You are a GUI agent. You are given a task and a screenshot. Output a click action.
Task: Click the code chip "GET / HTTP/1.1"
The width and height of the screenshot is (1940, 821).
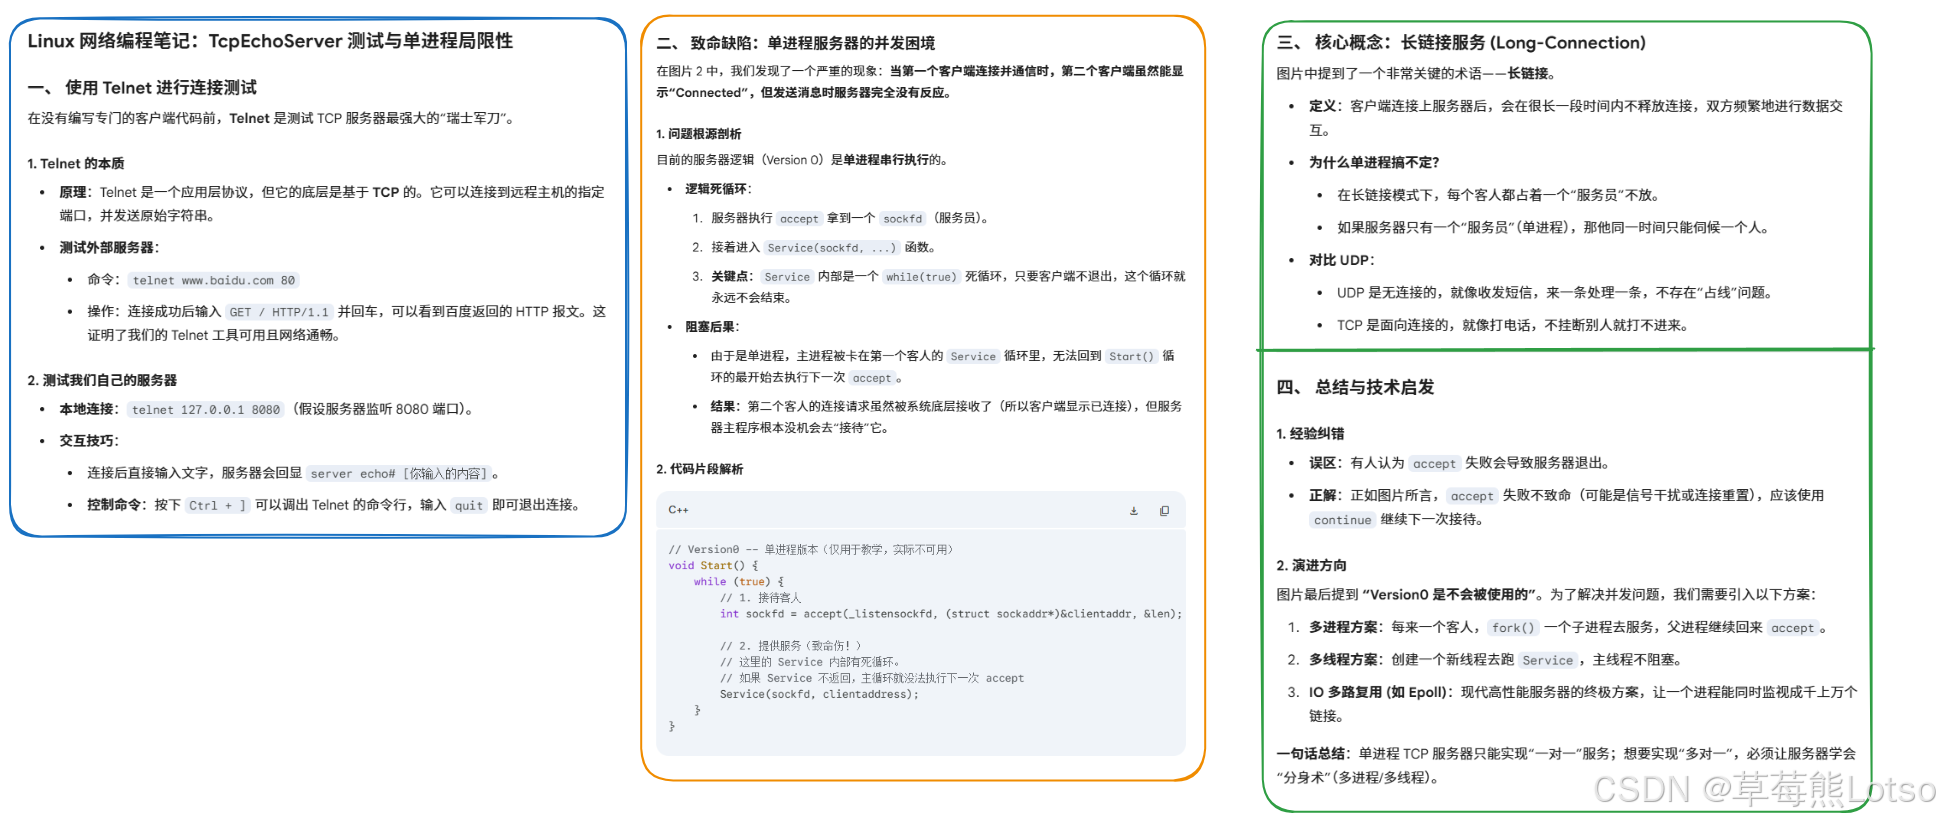[x=279, y=312]
